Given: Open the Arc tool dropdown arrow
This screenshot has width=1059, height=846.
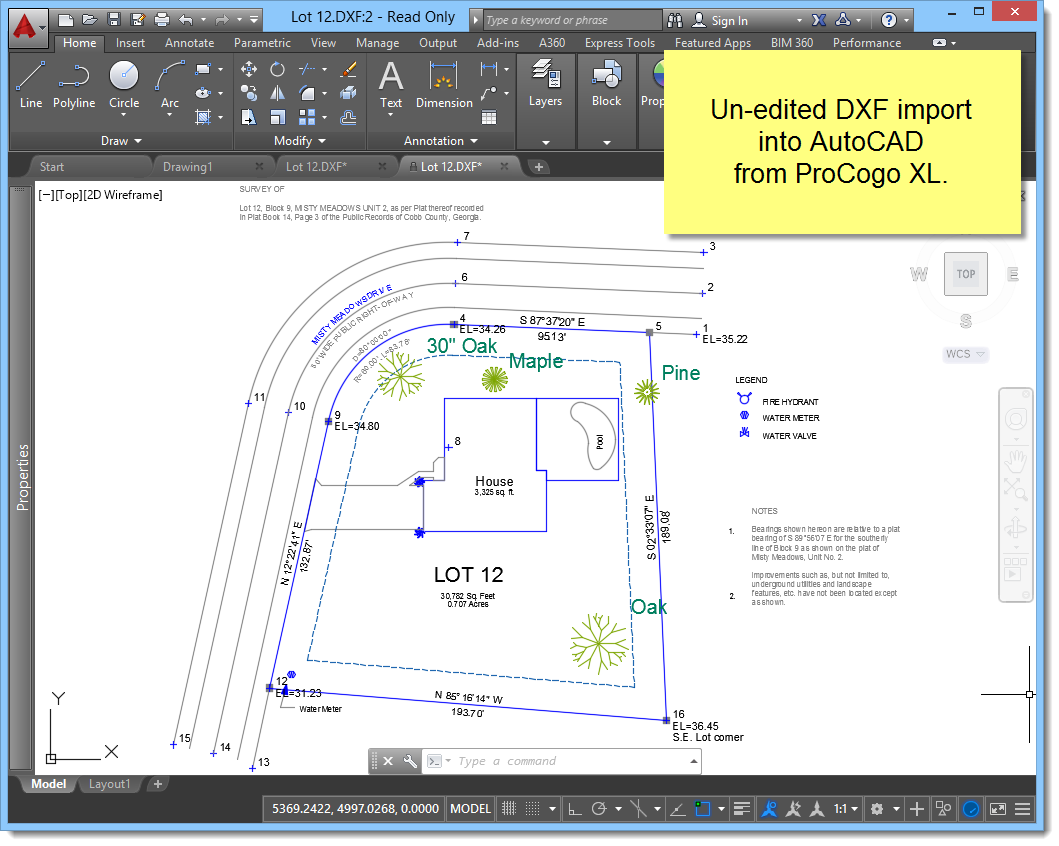Looking at the screenshot, I should coord(170,115).
